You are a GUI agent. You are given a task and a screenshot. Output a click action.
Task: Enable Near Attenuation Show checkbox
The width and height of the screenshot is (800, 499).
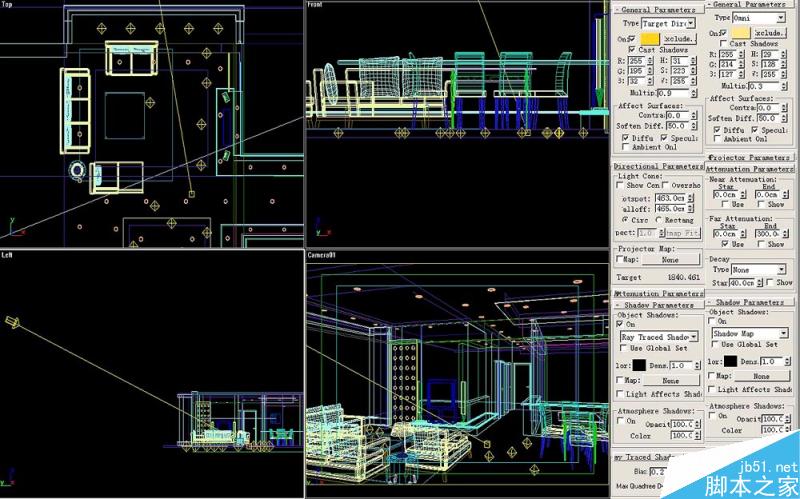click(x=761, y=204)
